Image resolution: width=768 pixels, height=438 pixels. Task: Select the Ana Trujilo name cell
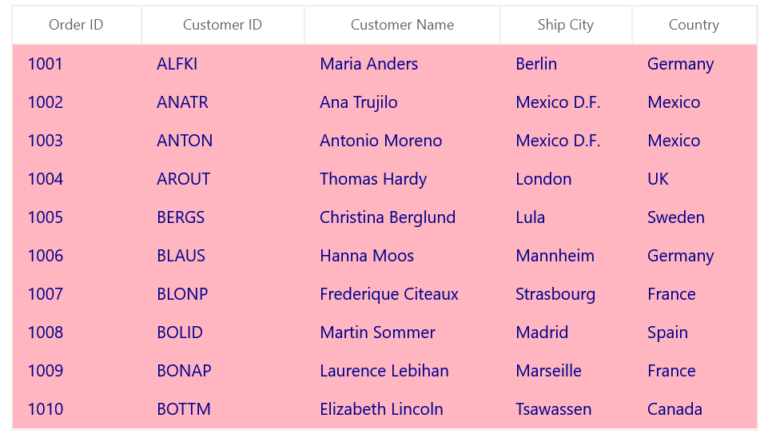pyautogui.click(x=402, y=102)
